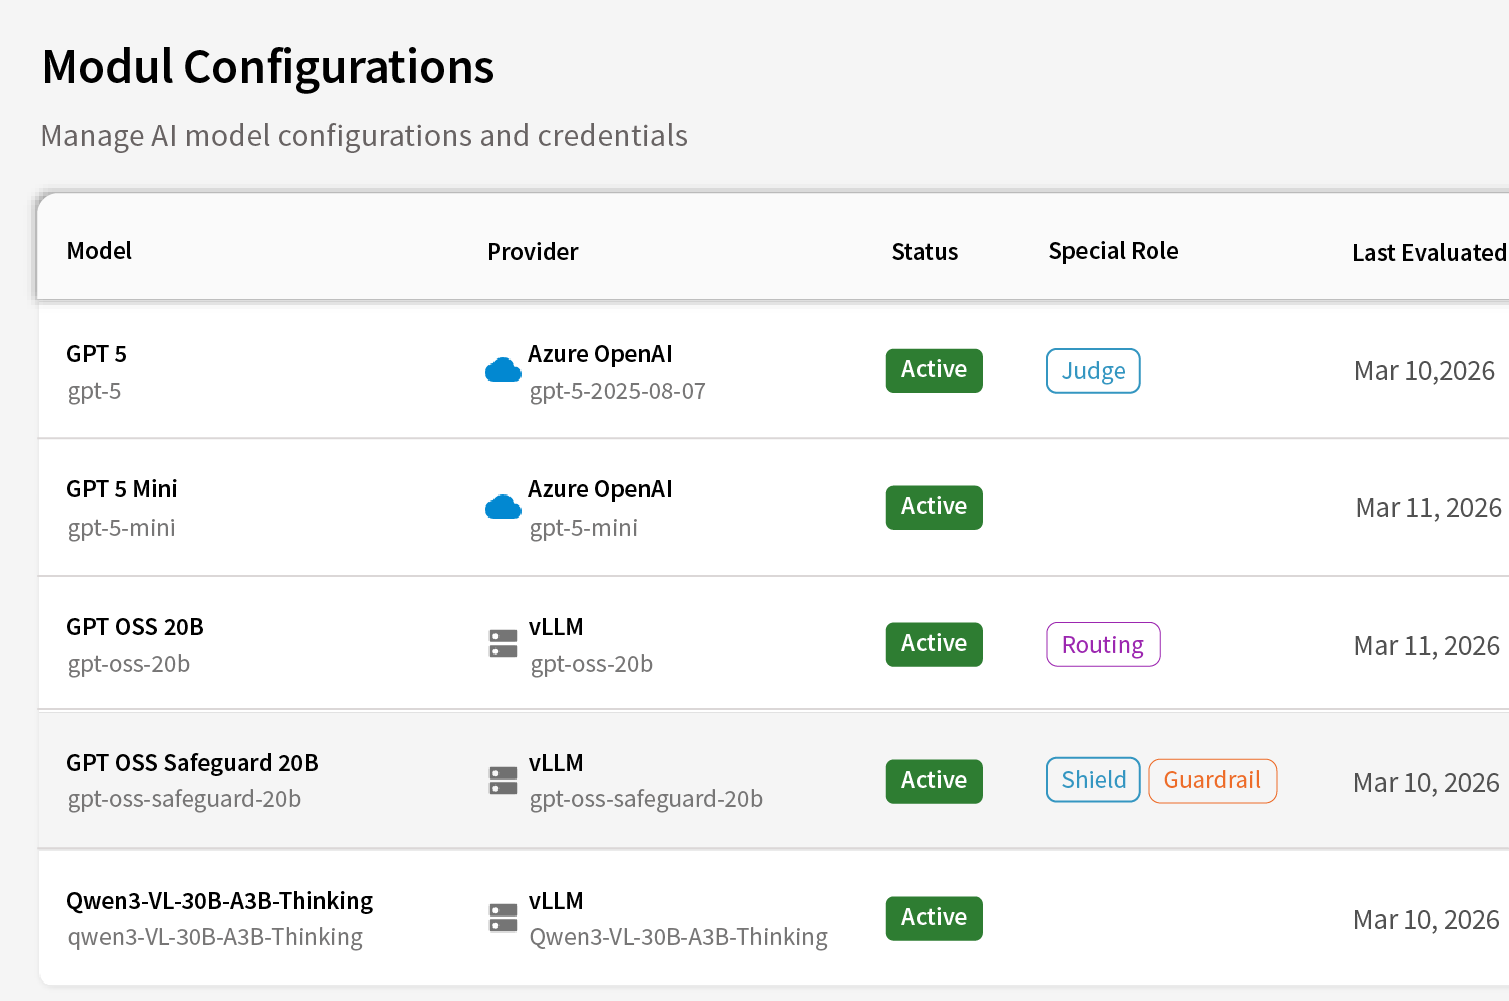Screen dimensions: 1509x1001
Task: Click Active status badge for GPT 5 Mini
Action: point(934,508)
